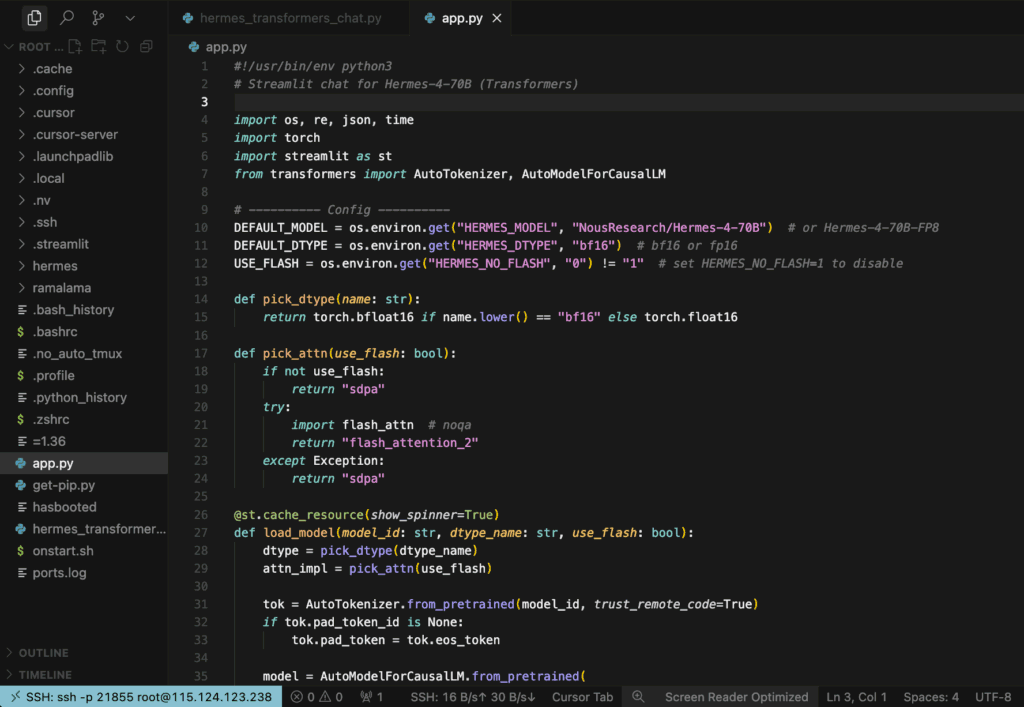Screen dimensions: 1024x707
Task: Expand the .launchpadlib folder
Action: [84, 156]
